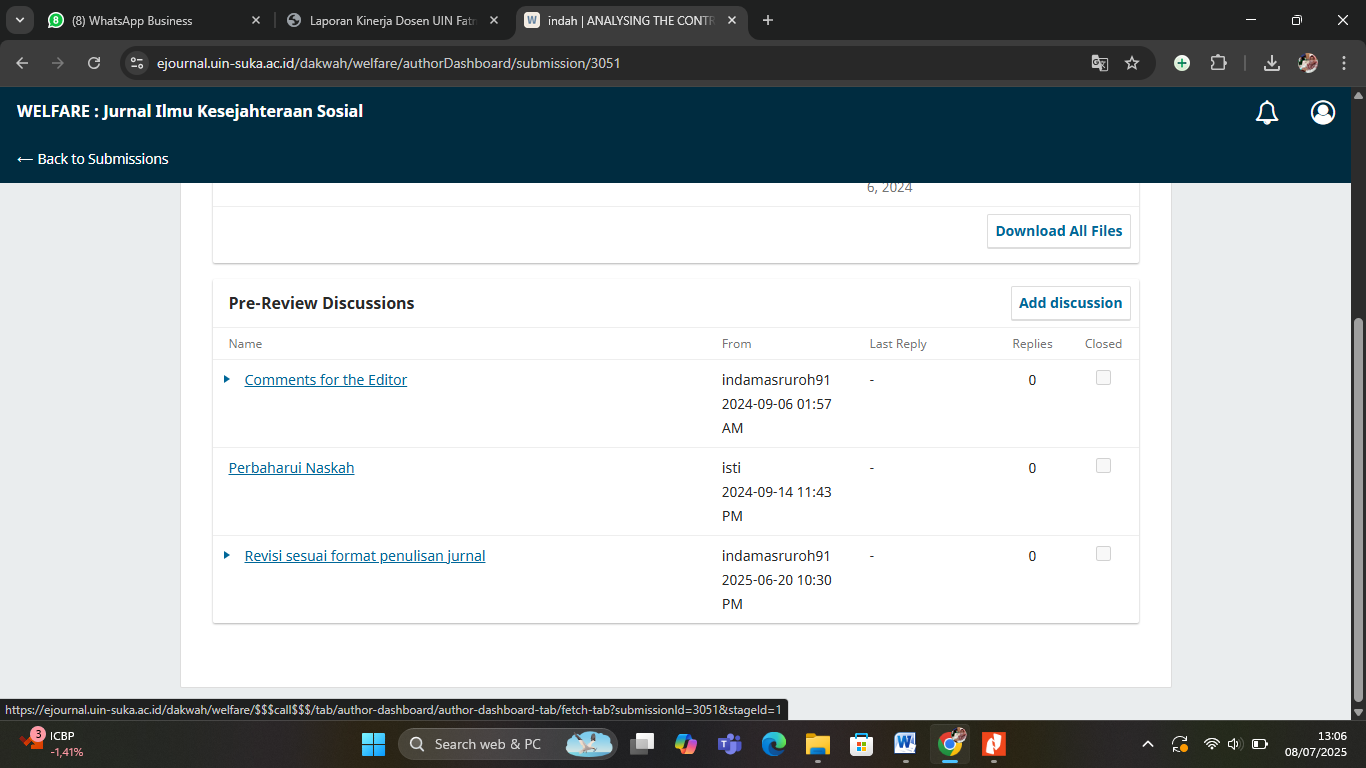Open the user profile icon
Screen dimensions: 1366x768
point(1323,113)
